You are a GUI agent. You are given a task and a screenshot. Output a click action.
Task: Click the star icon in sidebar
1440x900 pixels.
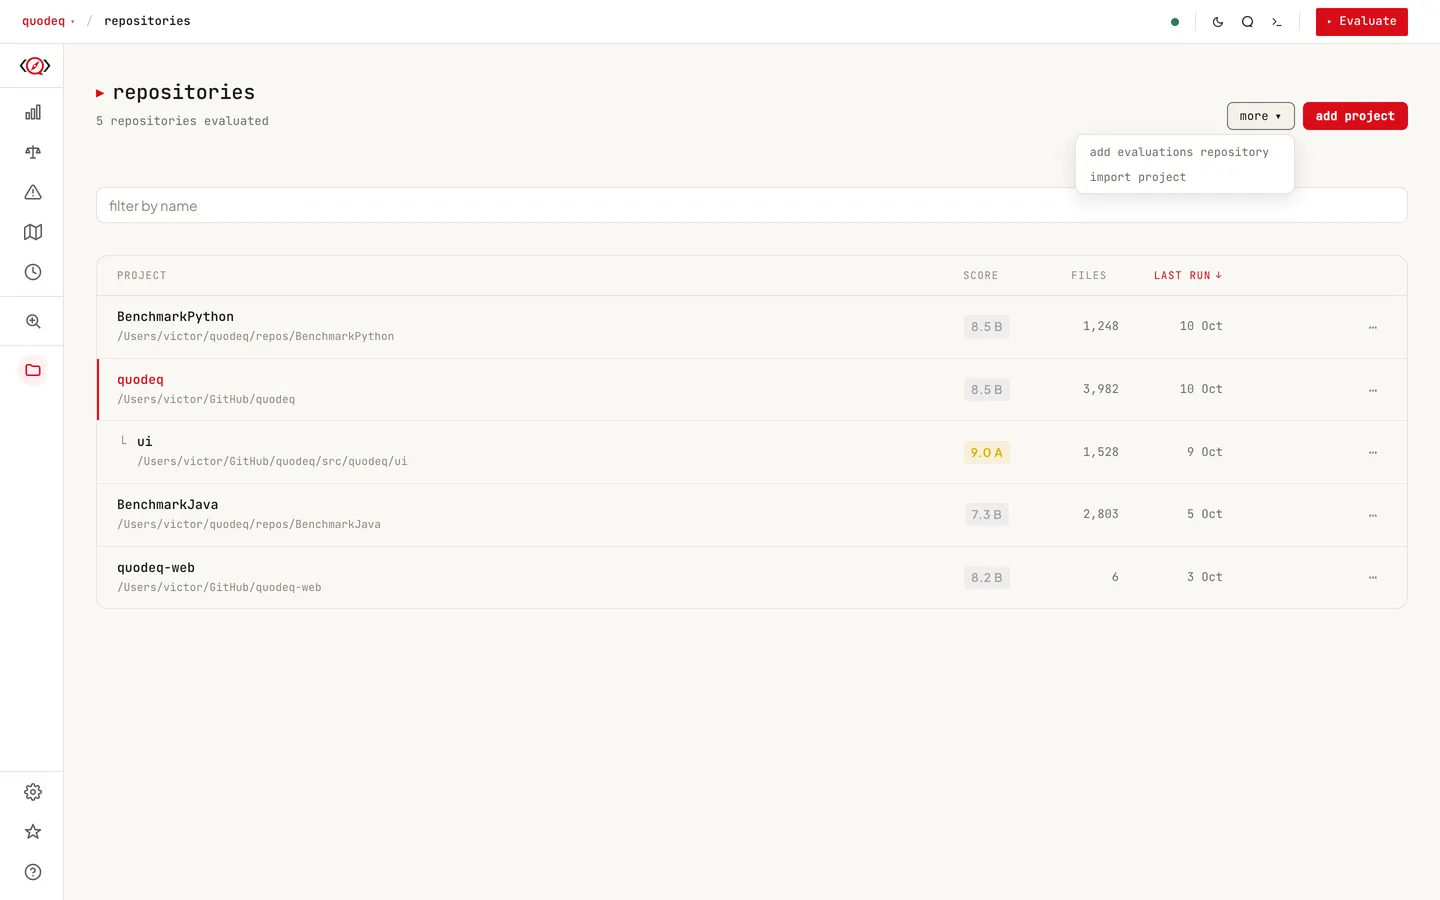pyautogui.click(x=33, y=832)
